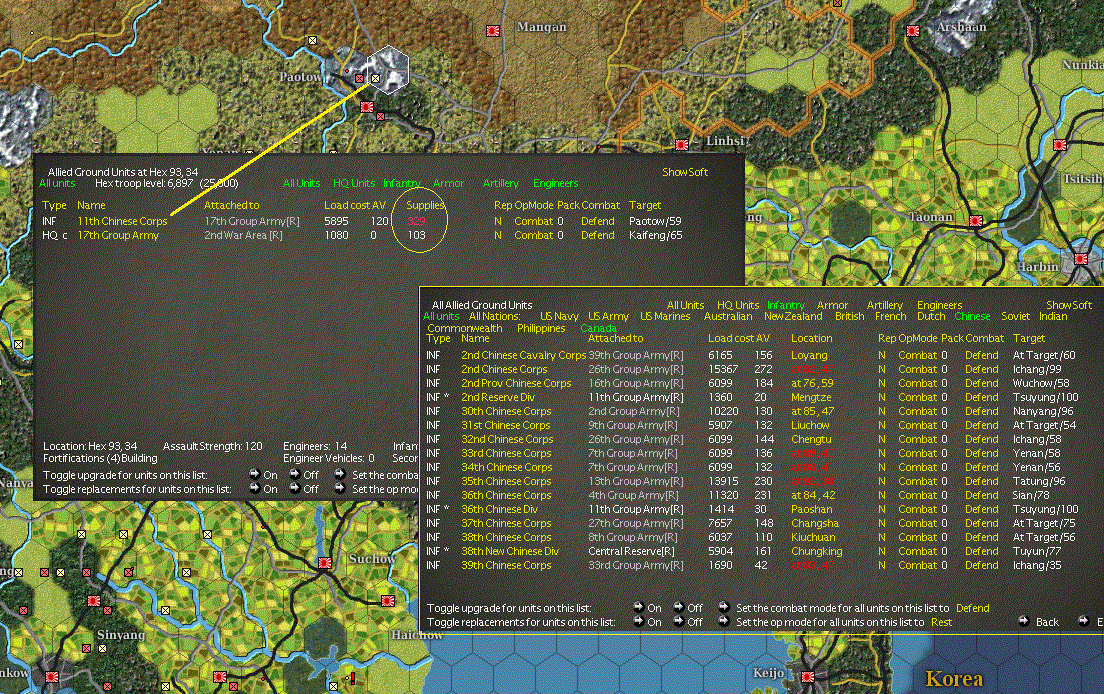Select Infantry filter in hex 93,34 panel

tap(402, 184)
